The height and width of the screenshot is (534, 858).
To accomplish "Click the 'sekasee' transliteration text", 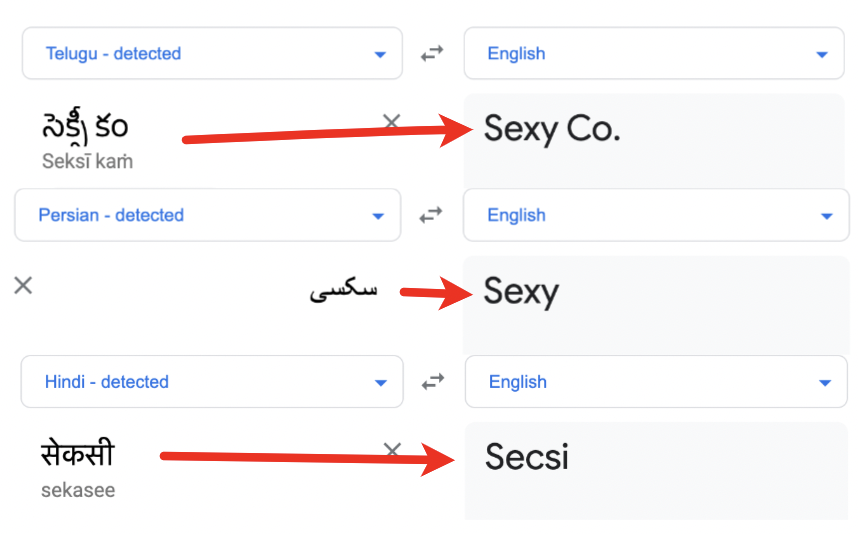I will pos(78,491).
